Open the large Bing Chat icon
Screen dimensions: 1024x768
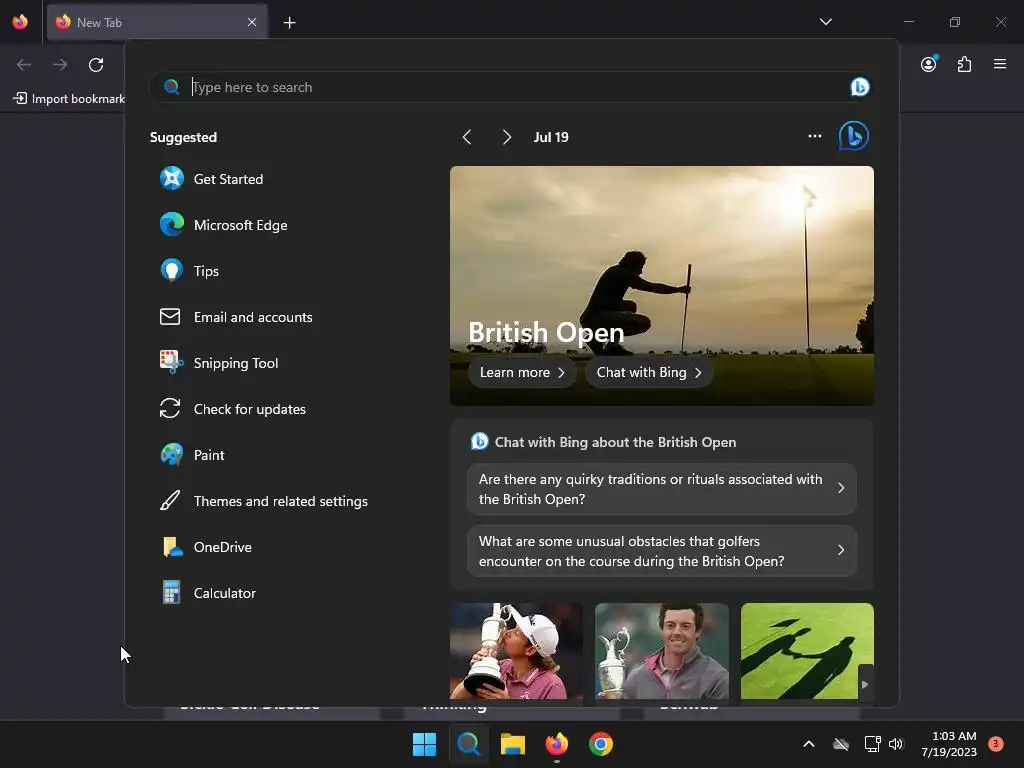854,136
